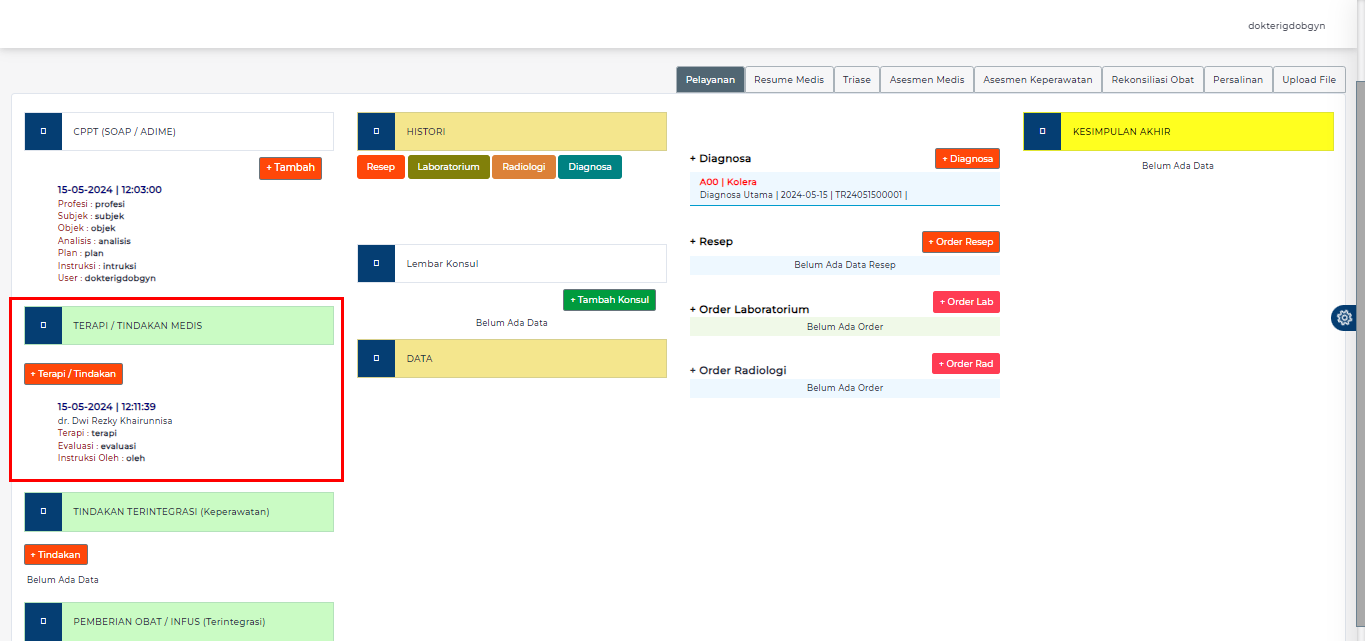Viewport: 1365px width, 641px height.
Task: Click the + Order Resep button
Action: [960, 241]
